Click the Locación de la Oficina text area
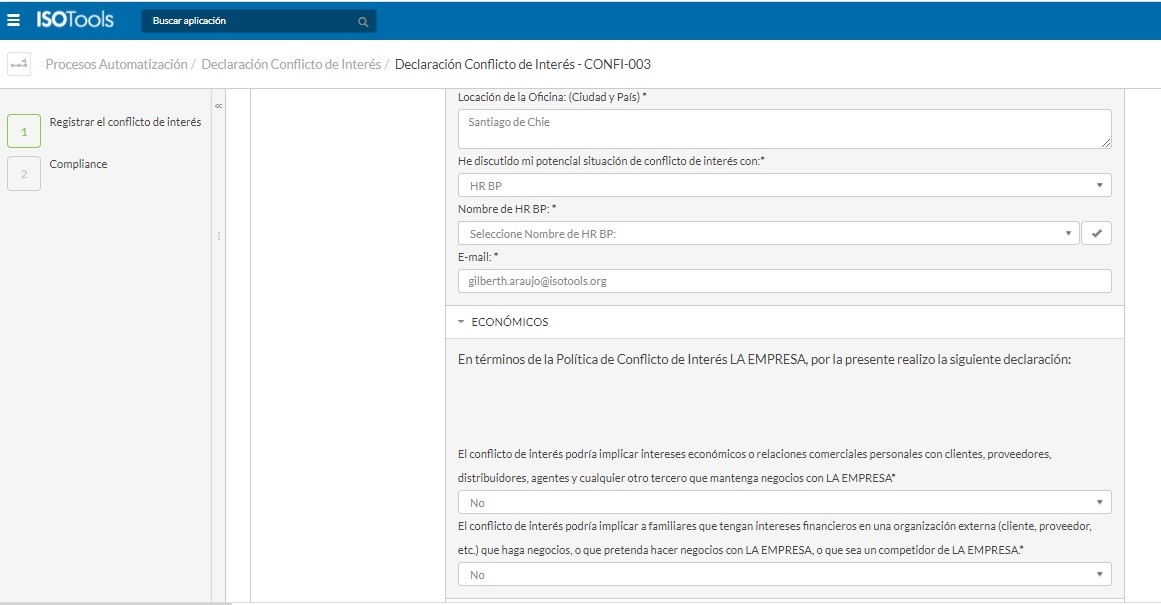 (784, 129)
